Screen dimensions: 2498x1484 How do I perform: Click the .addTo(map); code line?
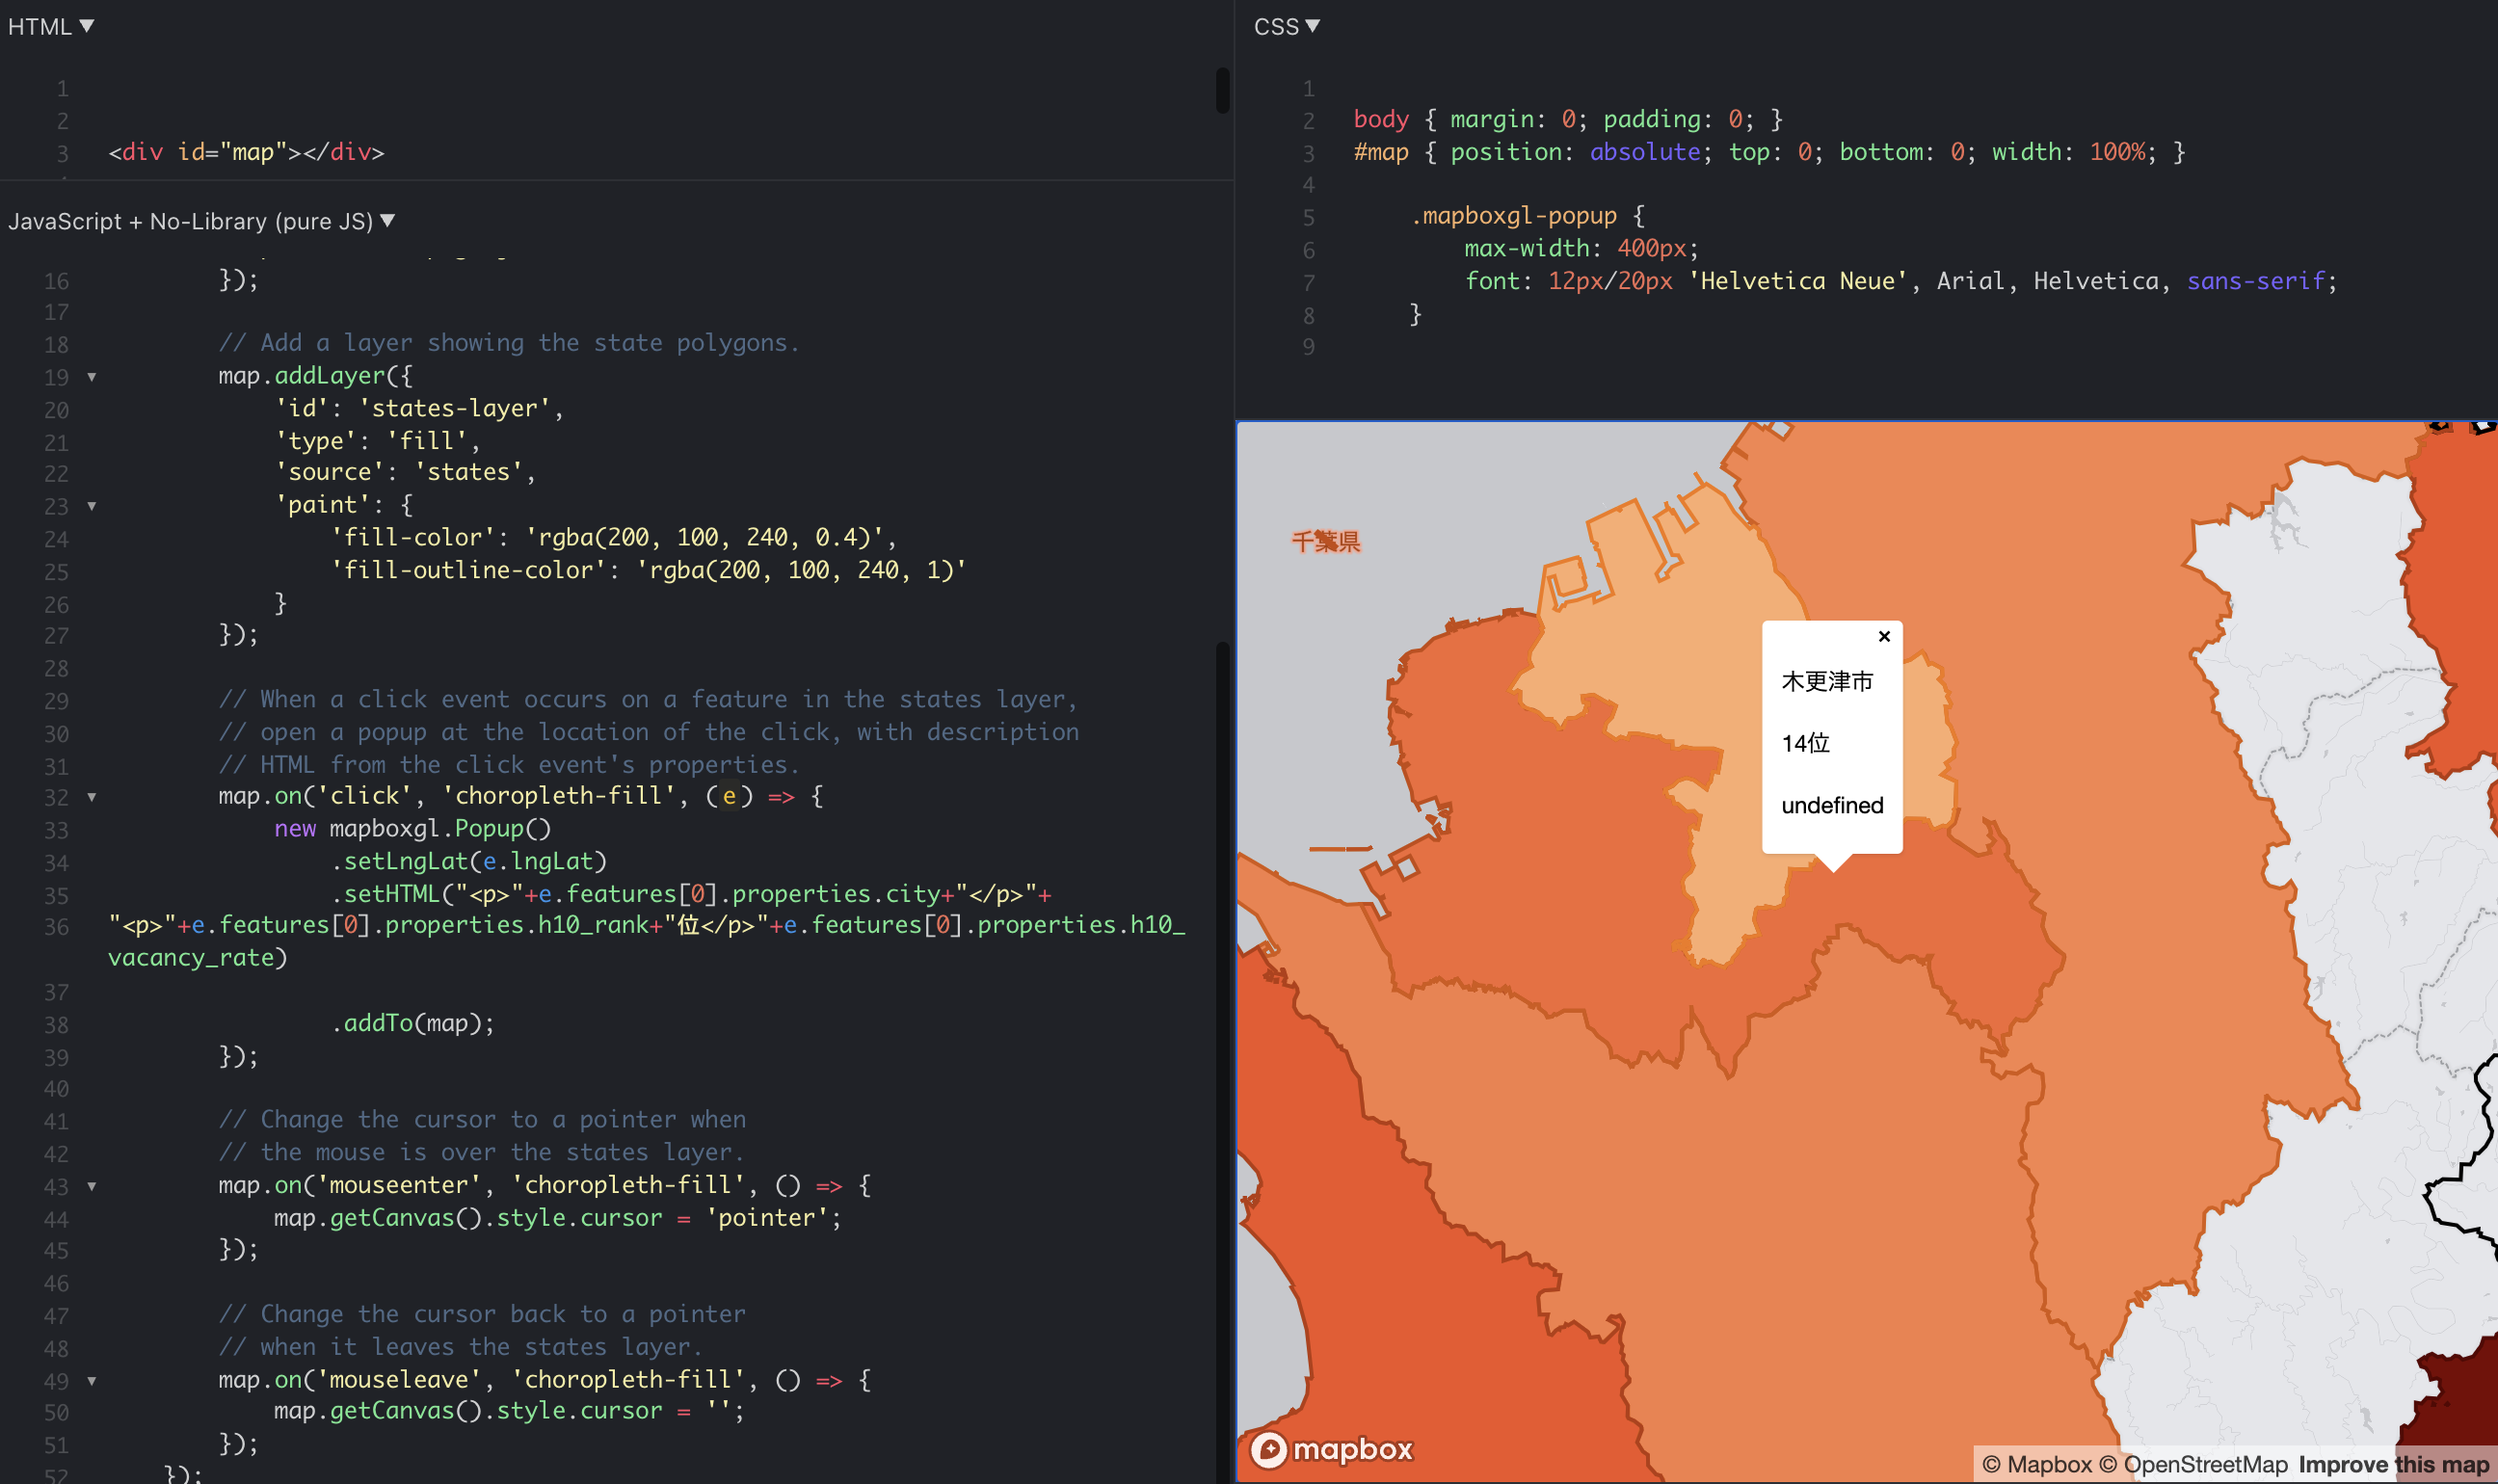tap(413, 1023)
